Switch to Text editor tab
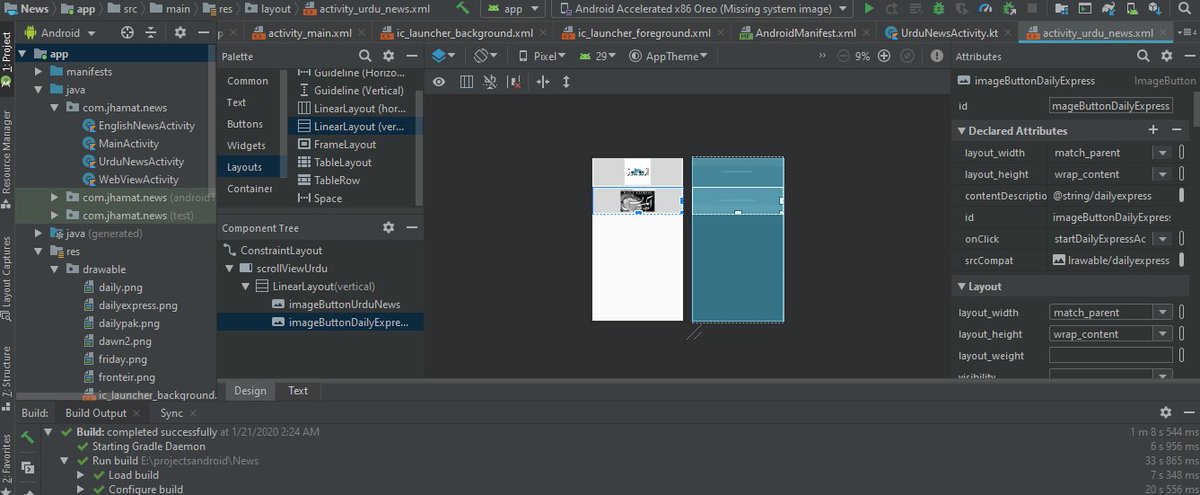1200x495 pixels. click(x=298, y=391)
